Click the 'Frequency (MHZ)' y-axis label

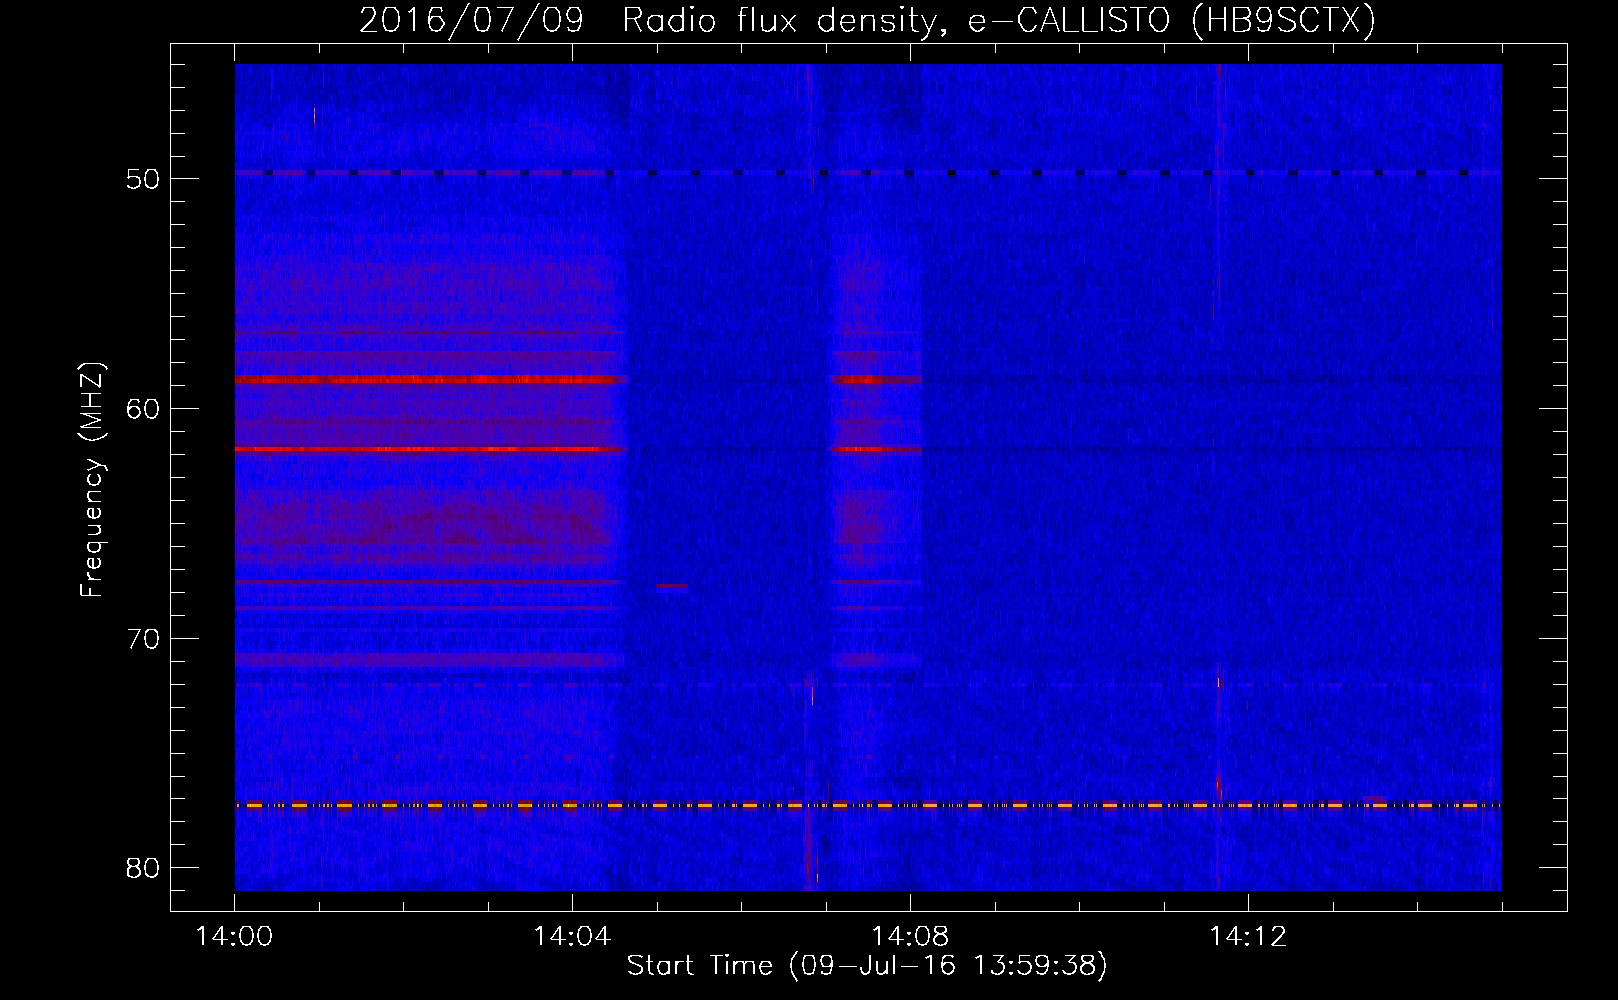91,480
